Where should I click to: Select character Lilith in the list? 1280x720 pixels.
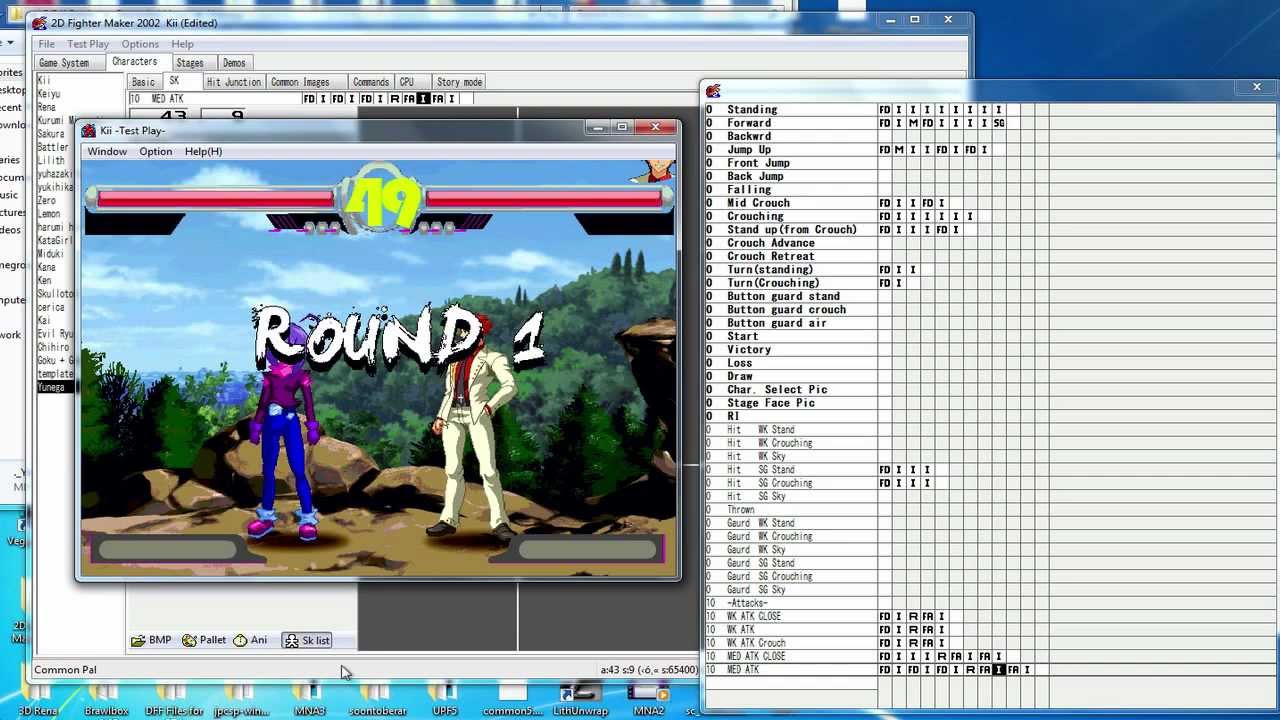pyautogui.click(x=55, y=160)
